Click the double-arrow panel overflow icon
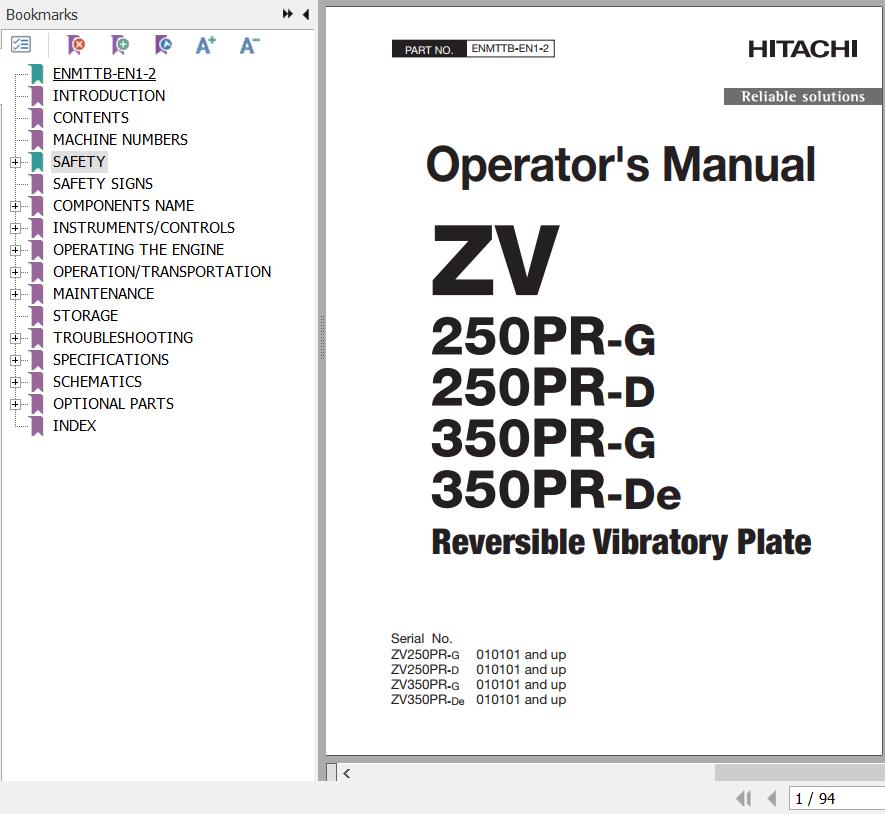This screenshot has height=814, width=885. click(x=288, y=14)
